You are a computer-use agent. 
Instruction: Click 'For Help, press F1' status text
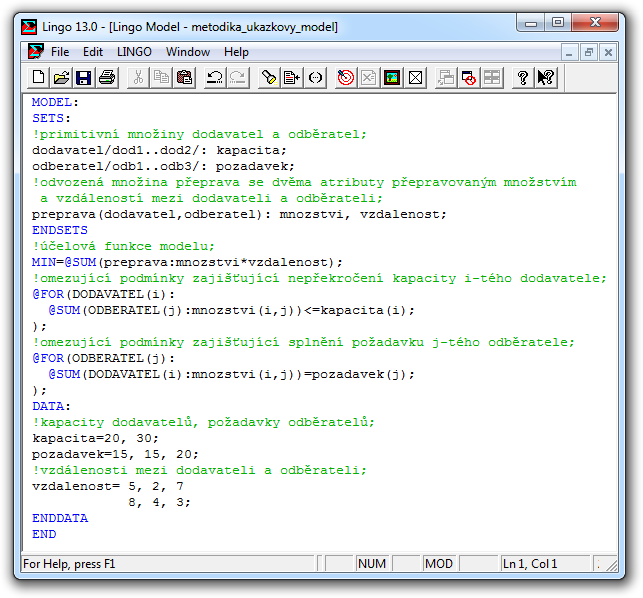point(69,564)
